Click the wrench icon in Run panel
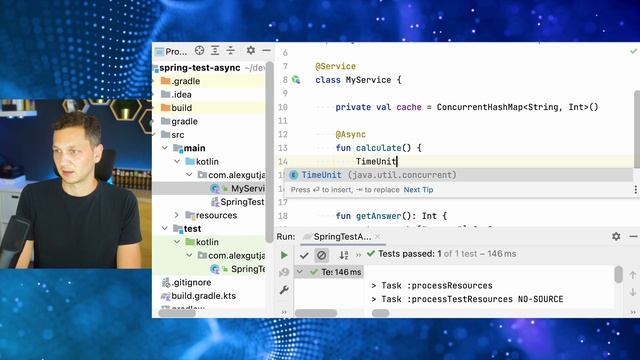This screenshot has width=640, height=360. click(x=284, y=290)
